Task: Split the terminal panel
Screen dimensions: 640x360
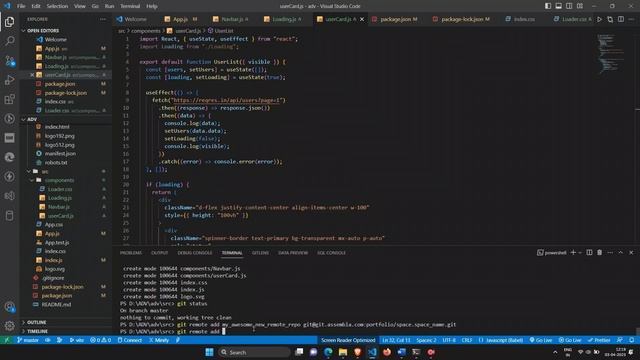Action: (x=589, y=253)
